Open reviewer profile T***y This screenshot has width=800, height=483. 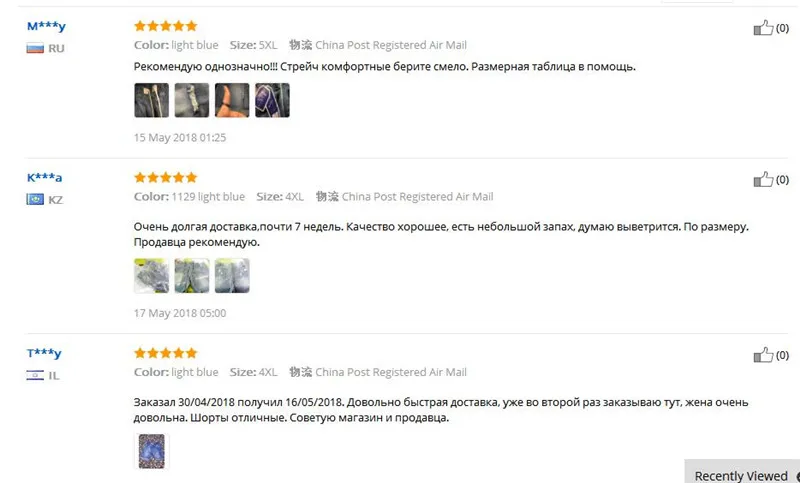44,353
